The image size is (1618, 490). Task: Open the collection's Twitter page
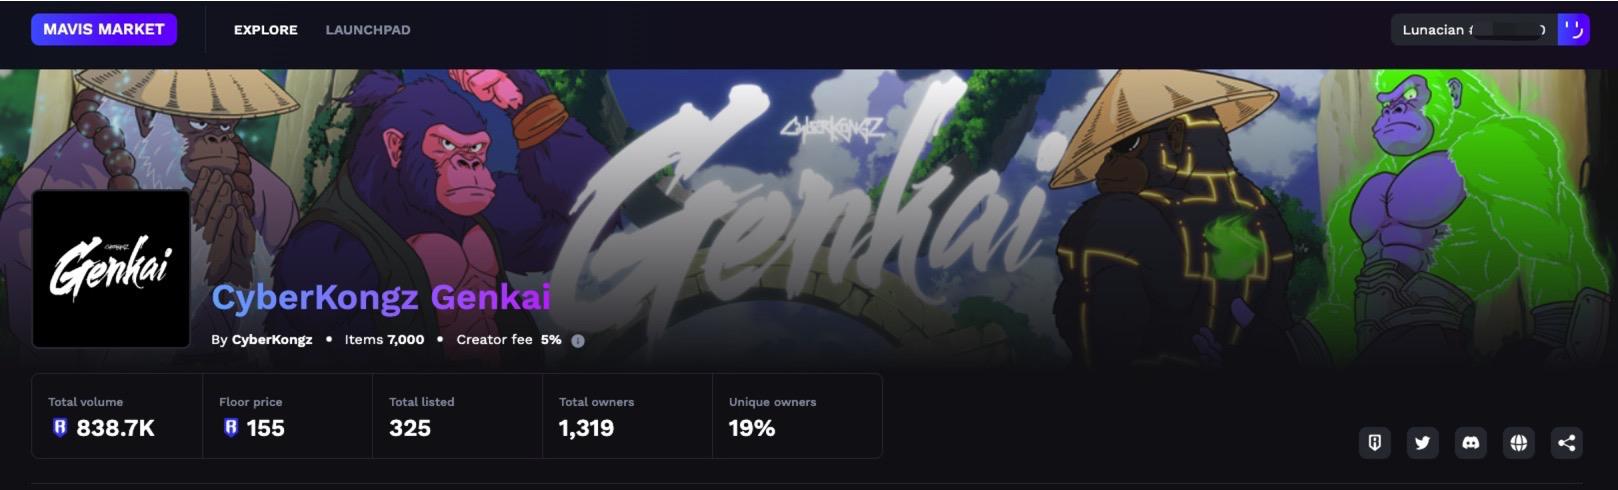[1422, 442]
